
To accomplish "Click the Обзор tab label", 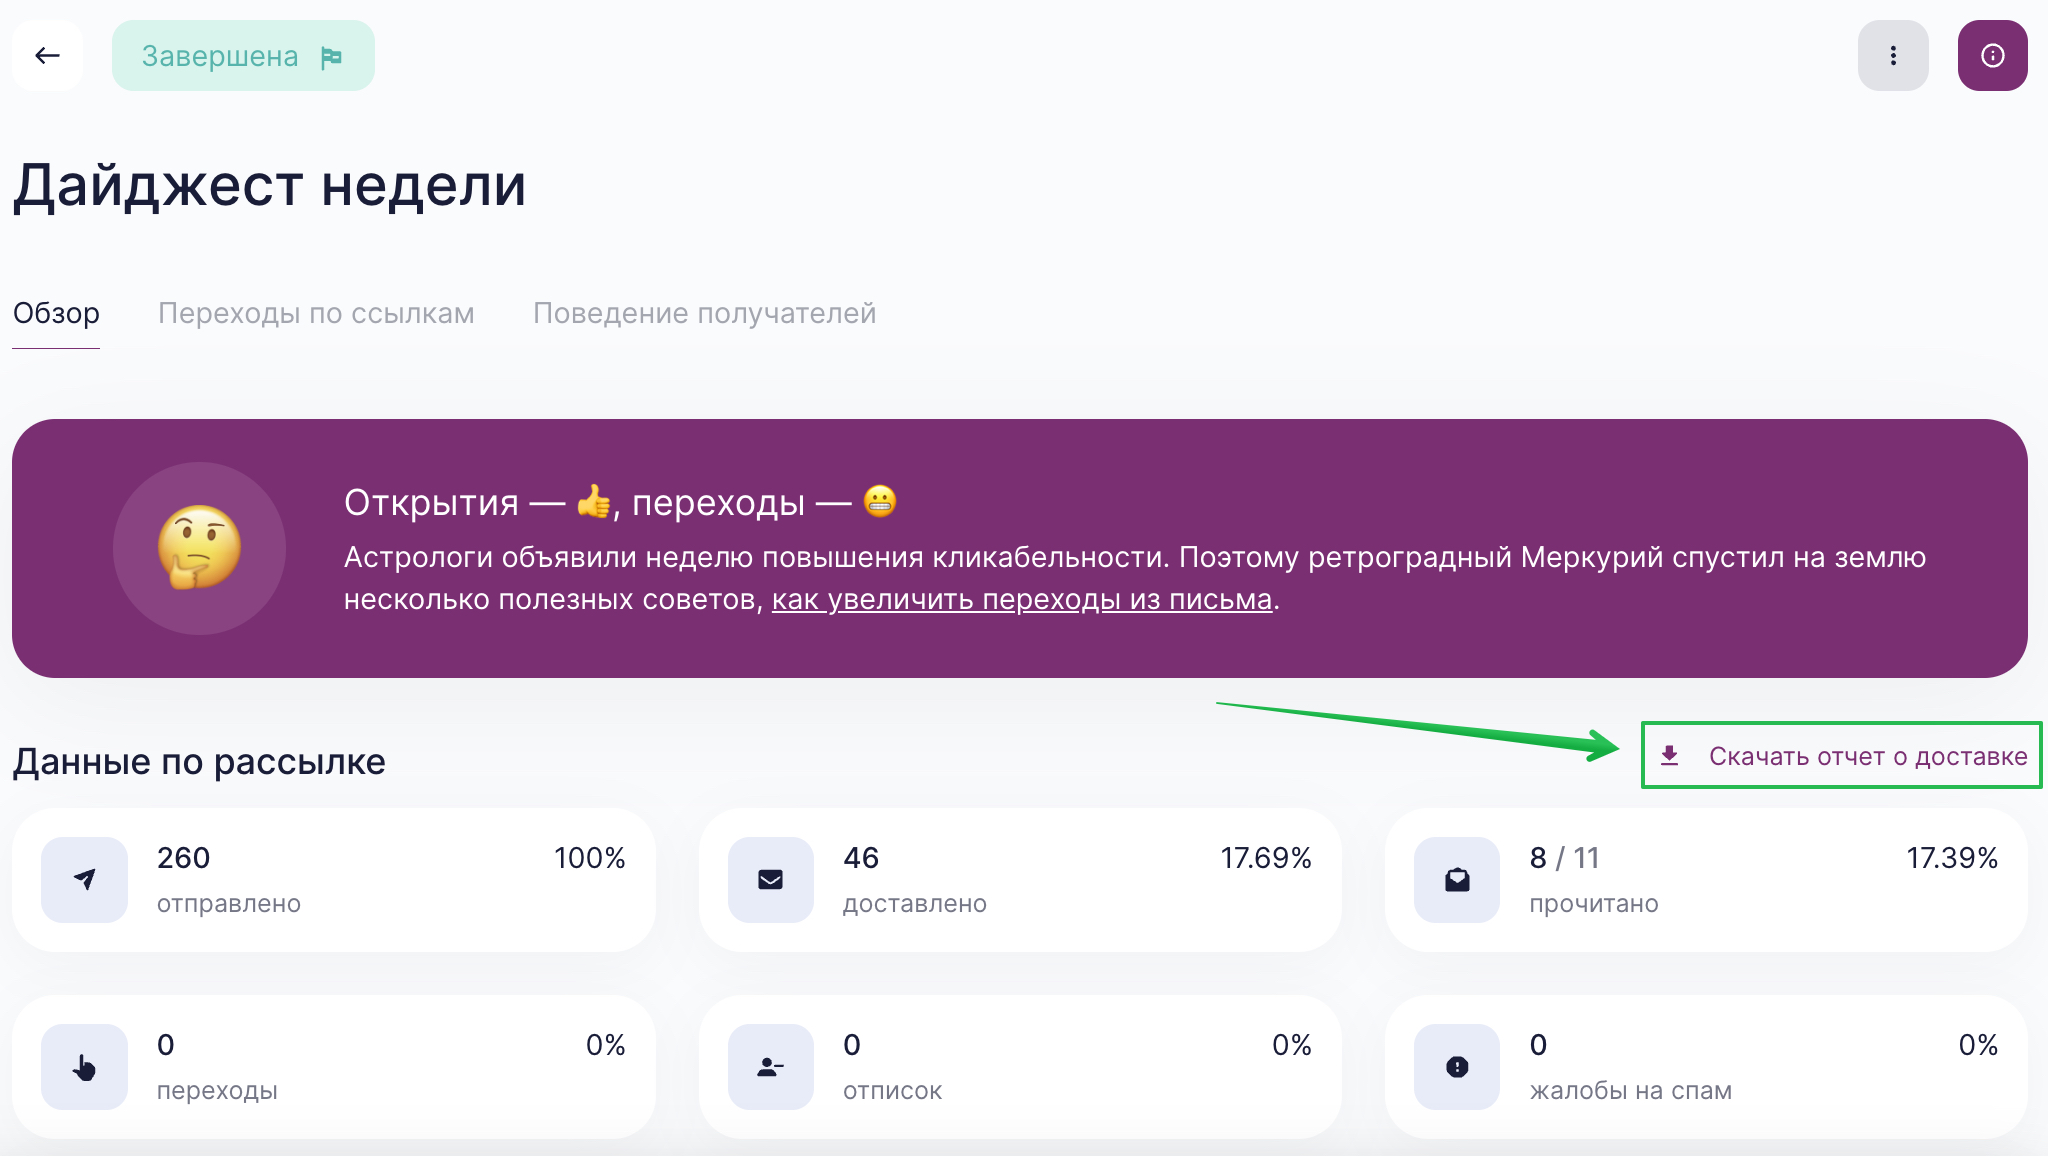I will coord(55,314).
